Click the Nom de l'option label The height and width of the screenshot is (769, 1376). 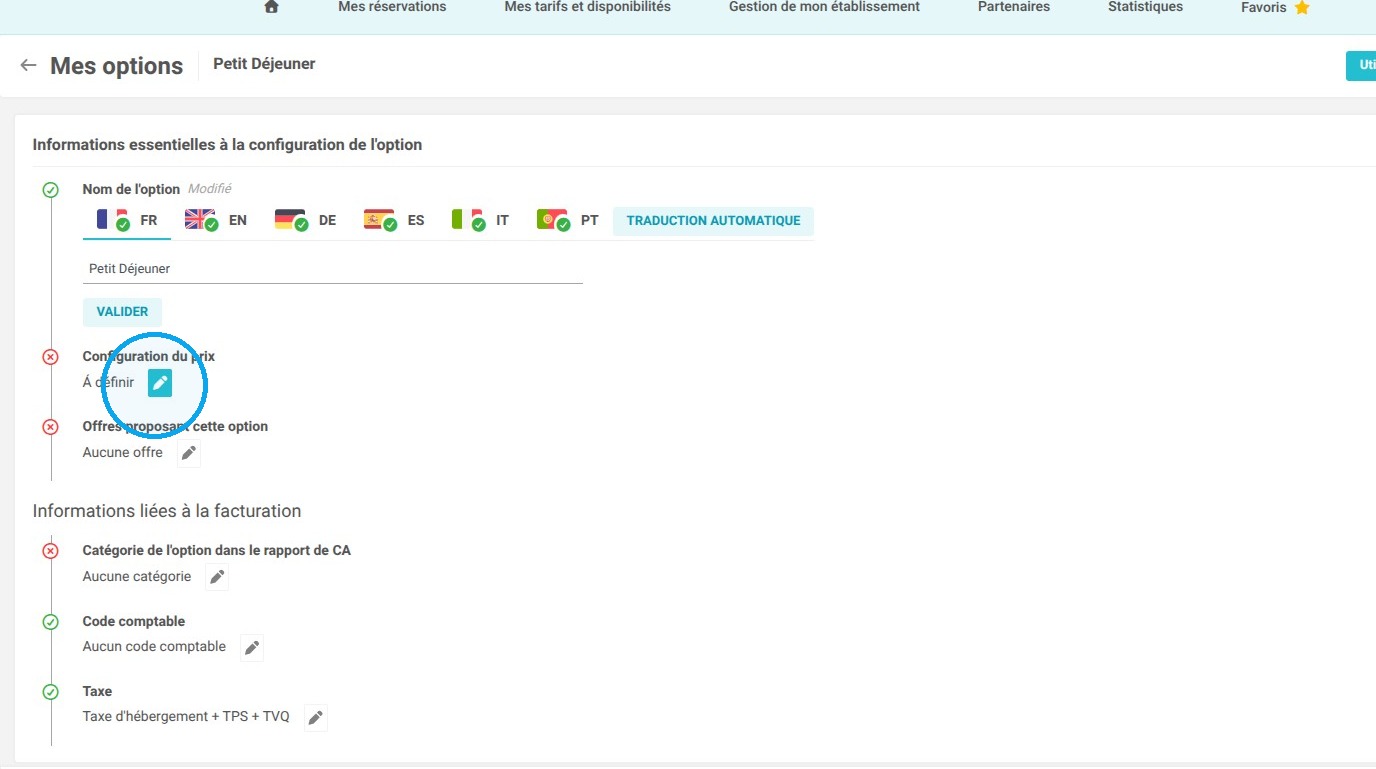pyautogui.click(x=131, y=189)
